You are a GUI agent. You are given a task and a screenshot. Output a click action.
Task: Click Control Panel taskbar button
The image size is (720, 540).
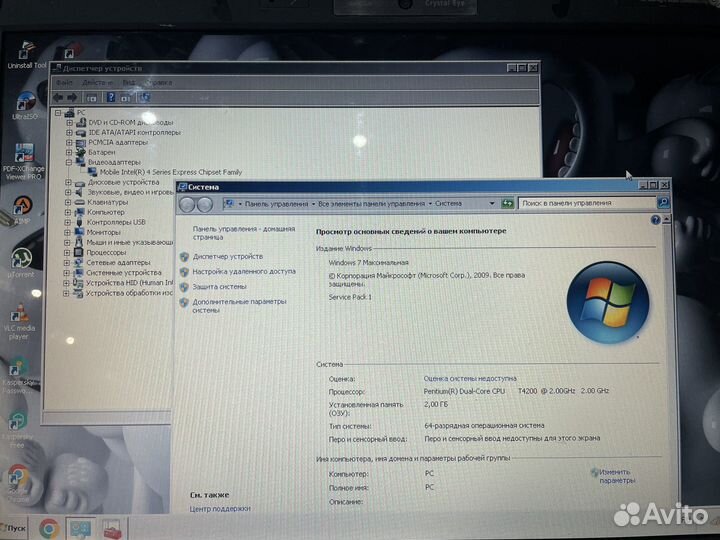click(80, 529)
